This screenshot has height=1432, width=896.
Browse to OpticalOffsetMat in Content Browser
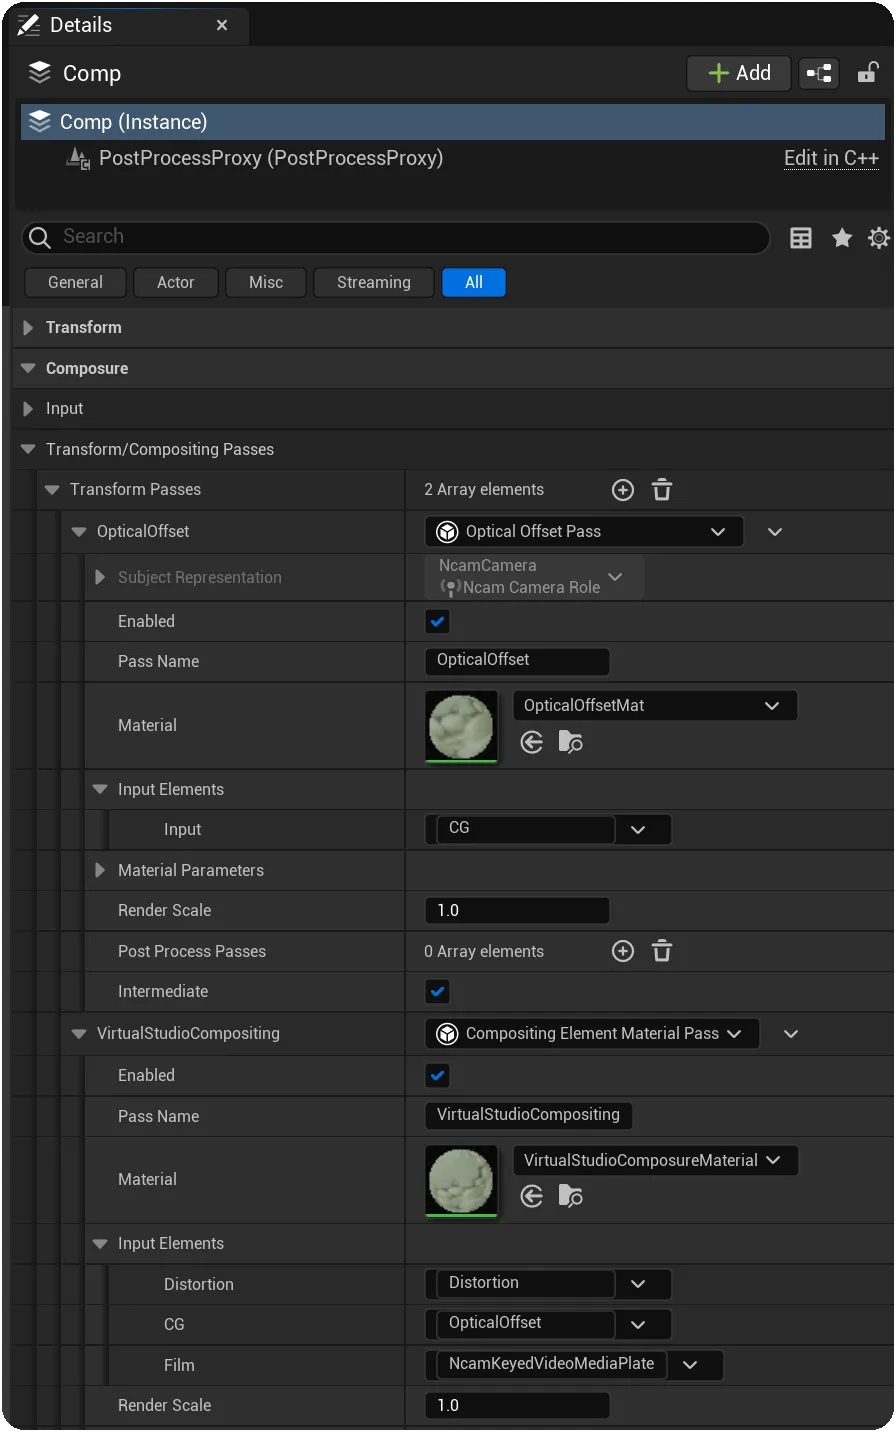tap(570, 742)
